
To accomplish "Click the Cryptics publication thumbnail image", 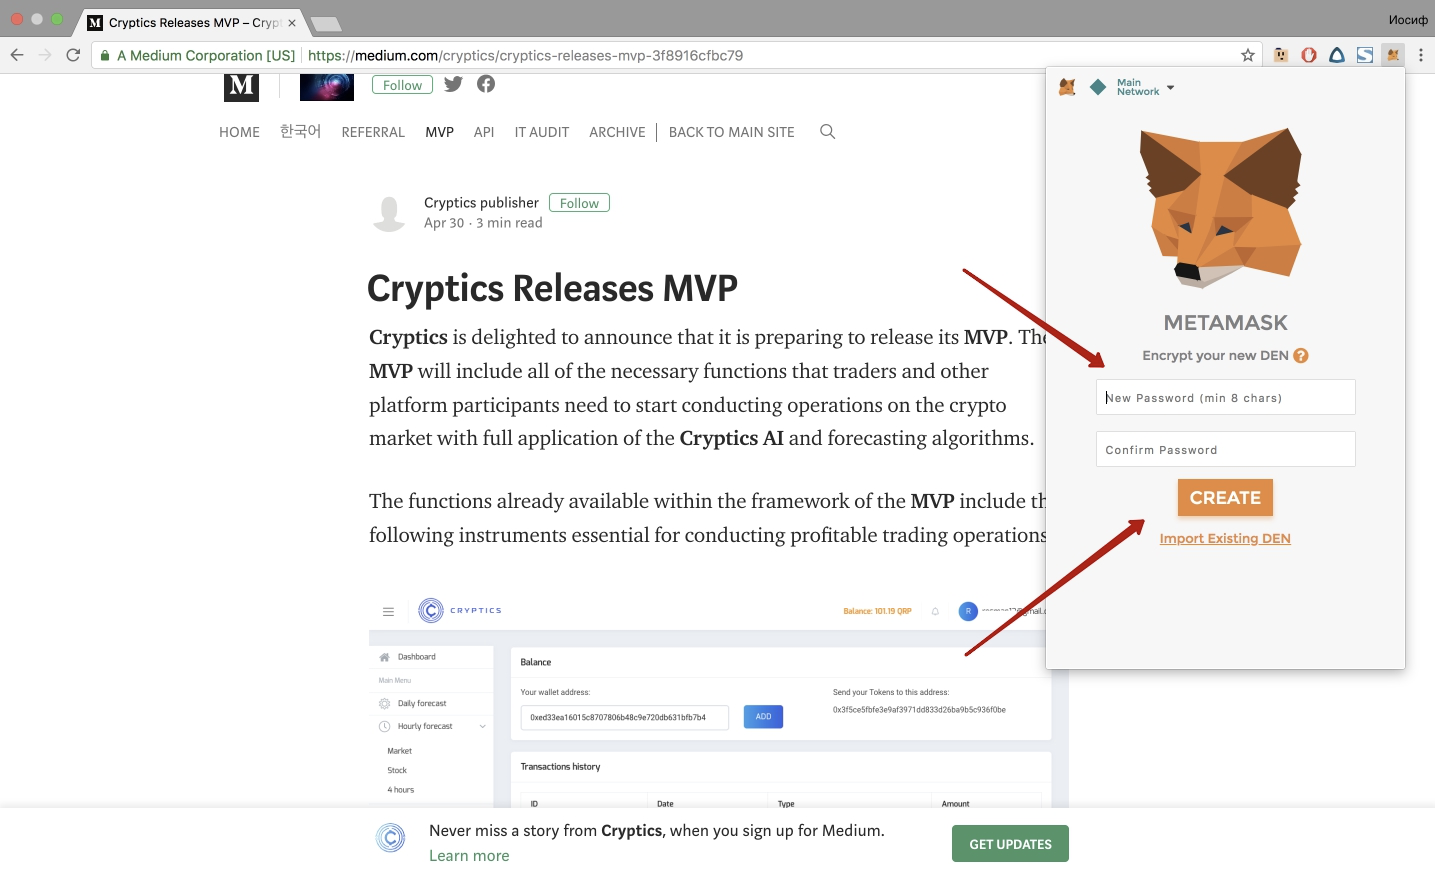I will pos(327,86).
